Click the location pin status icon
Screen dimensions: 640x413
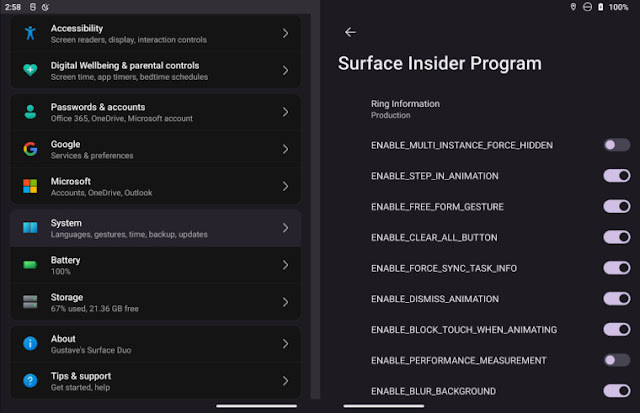tap(573, 7)
